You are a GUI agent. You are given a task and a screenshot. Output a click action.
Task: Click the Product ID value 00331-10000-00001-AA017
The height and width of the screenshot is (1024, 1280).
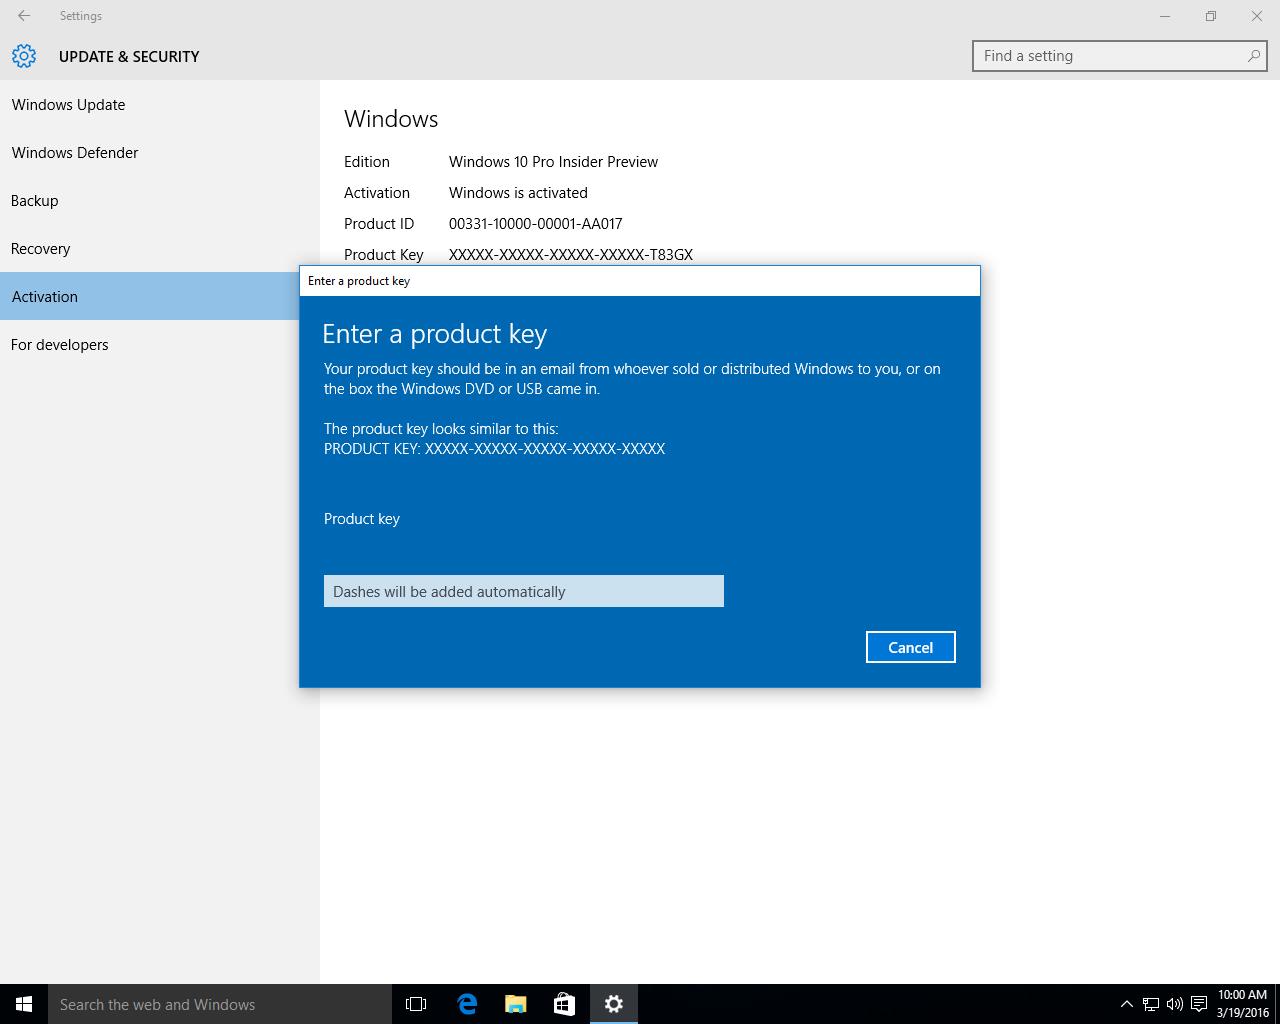535,224
